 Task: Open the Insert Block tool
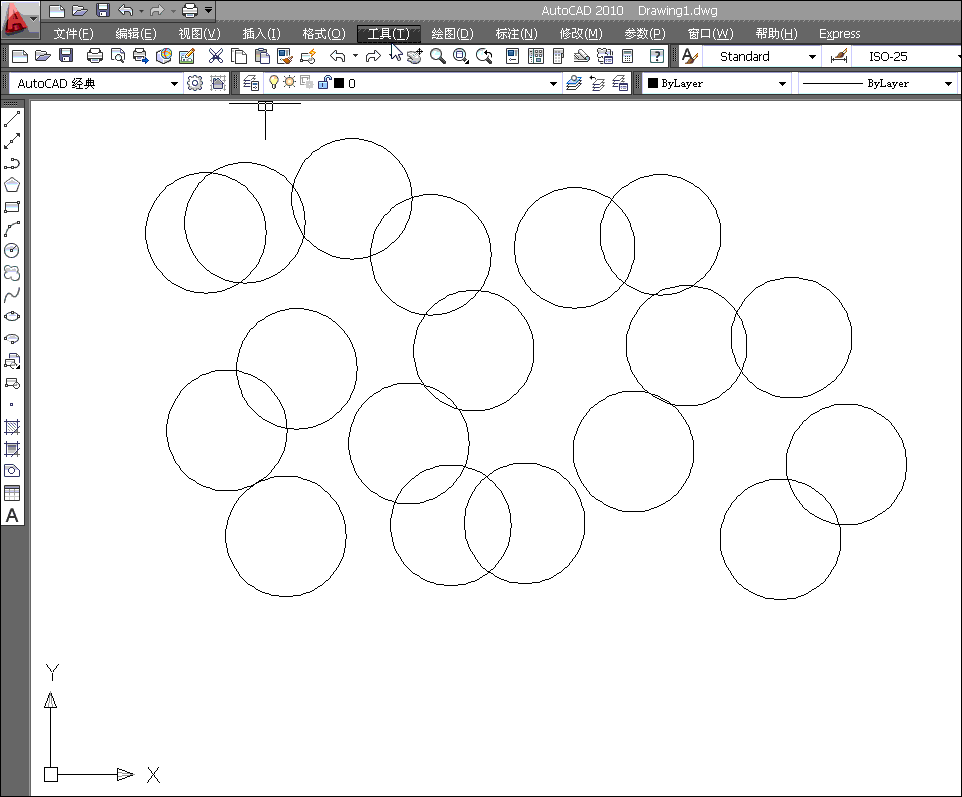(x=12, y=361)
